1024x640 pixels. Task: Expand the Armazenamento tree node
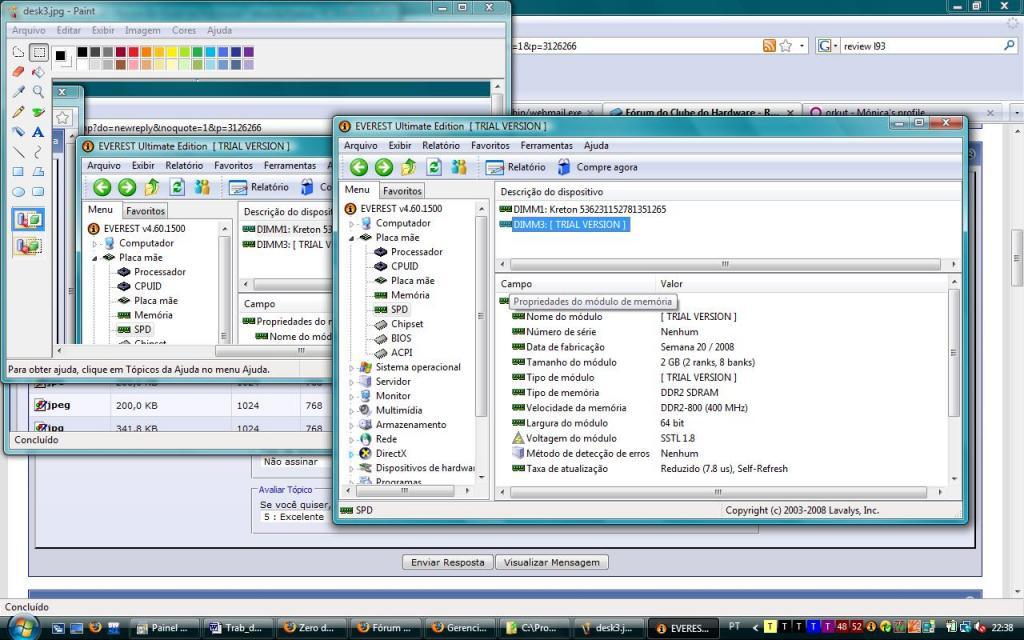pos(351,425)
